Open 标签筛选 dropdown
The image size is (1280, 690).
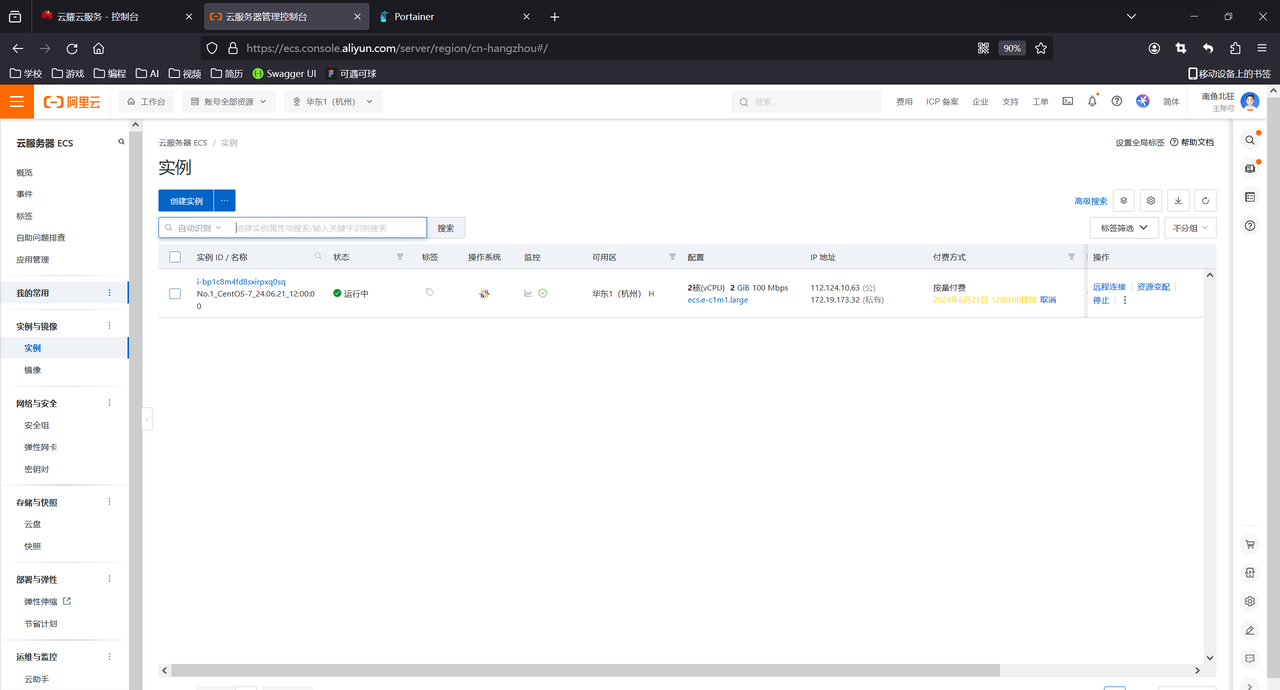tap(1125, 228)
